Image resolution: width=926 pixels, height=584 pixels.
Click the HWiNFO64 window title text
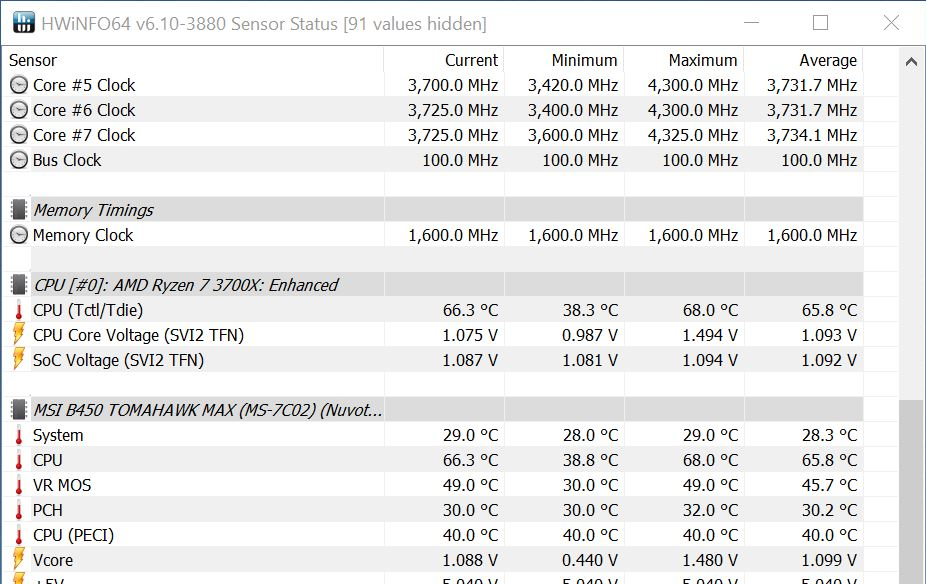coord(264,24)
